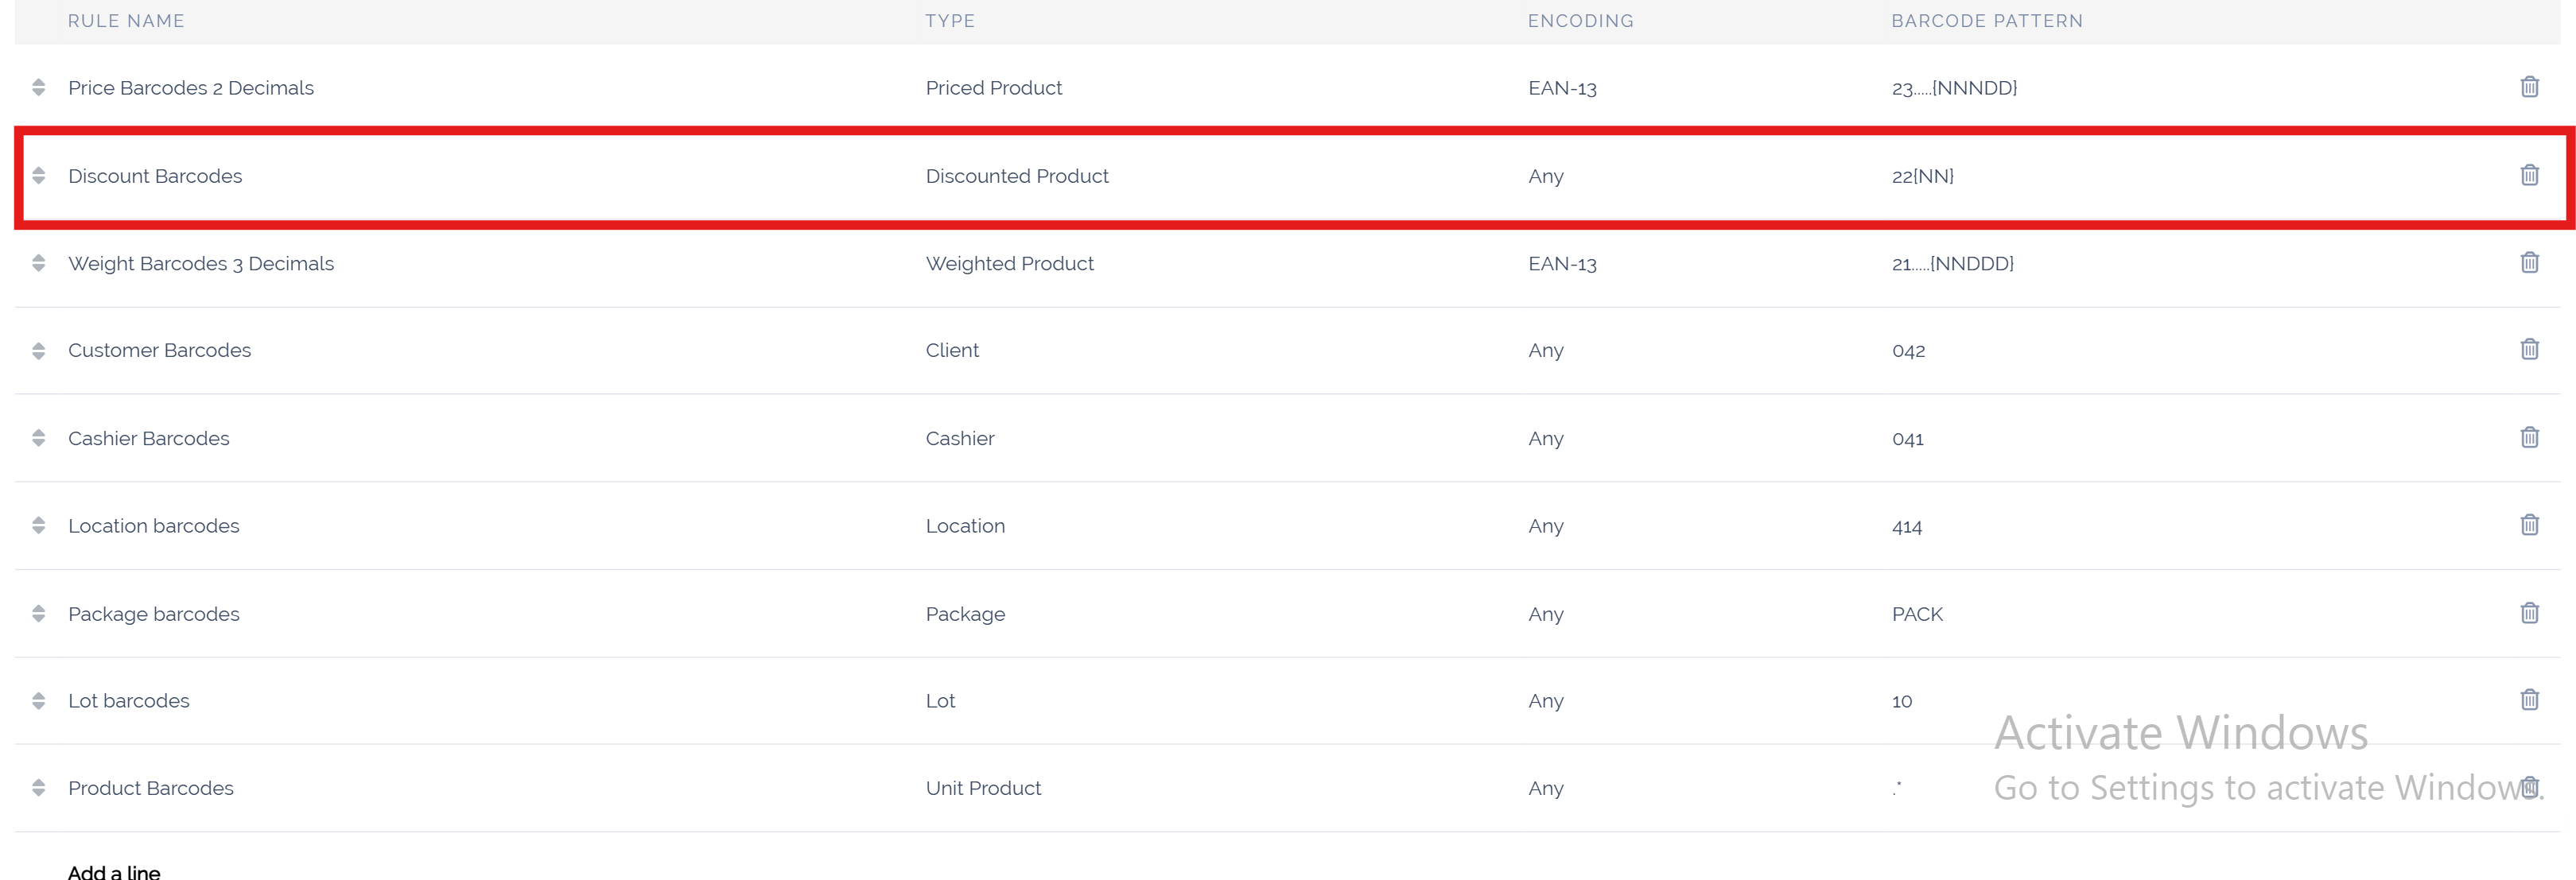Click the Barcode Pattern column header
2576x880 pixels.
[1986, 21]
